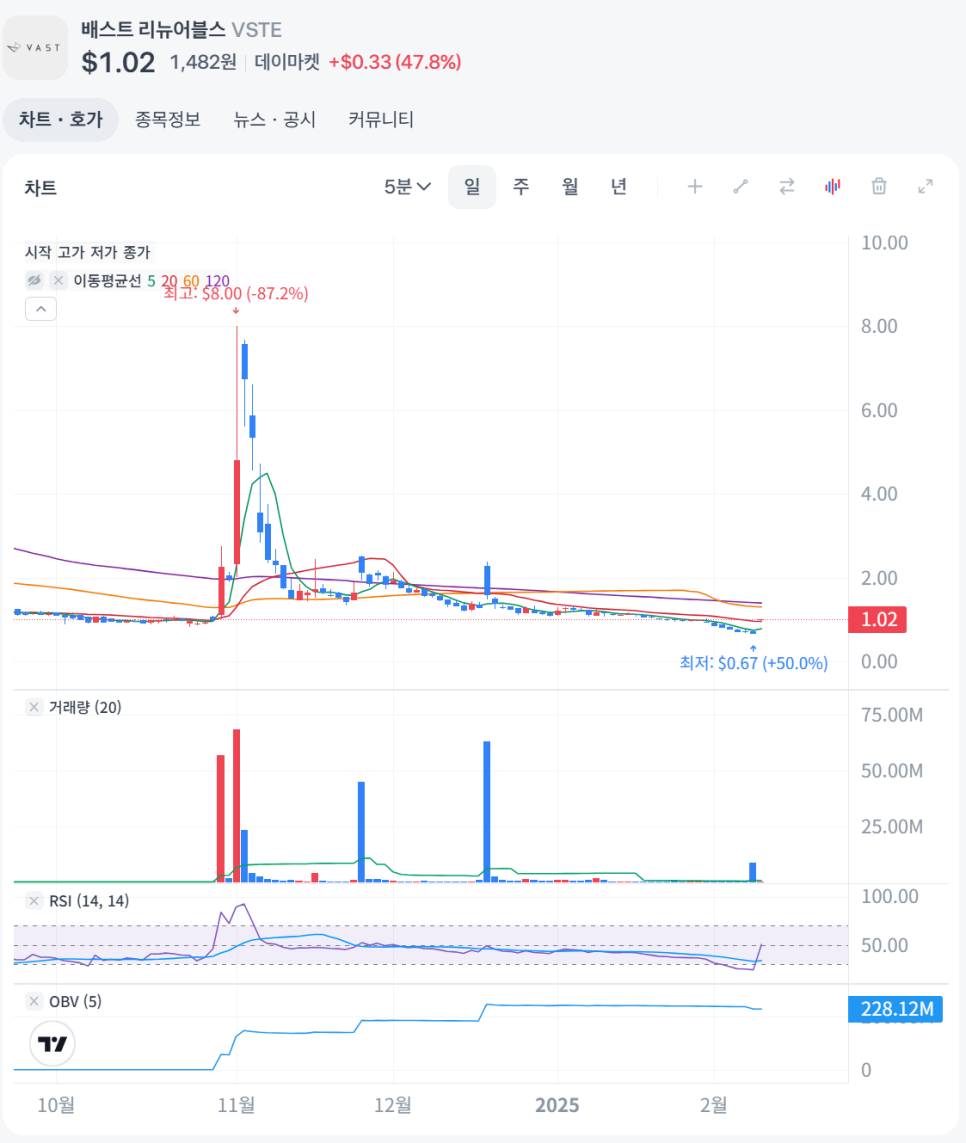Screen dimensions: 966x1143
Task: Click the 11월 time axis label
Action: [236, 1105]
